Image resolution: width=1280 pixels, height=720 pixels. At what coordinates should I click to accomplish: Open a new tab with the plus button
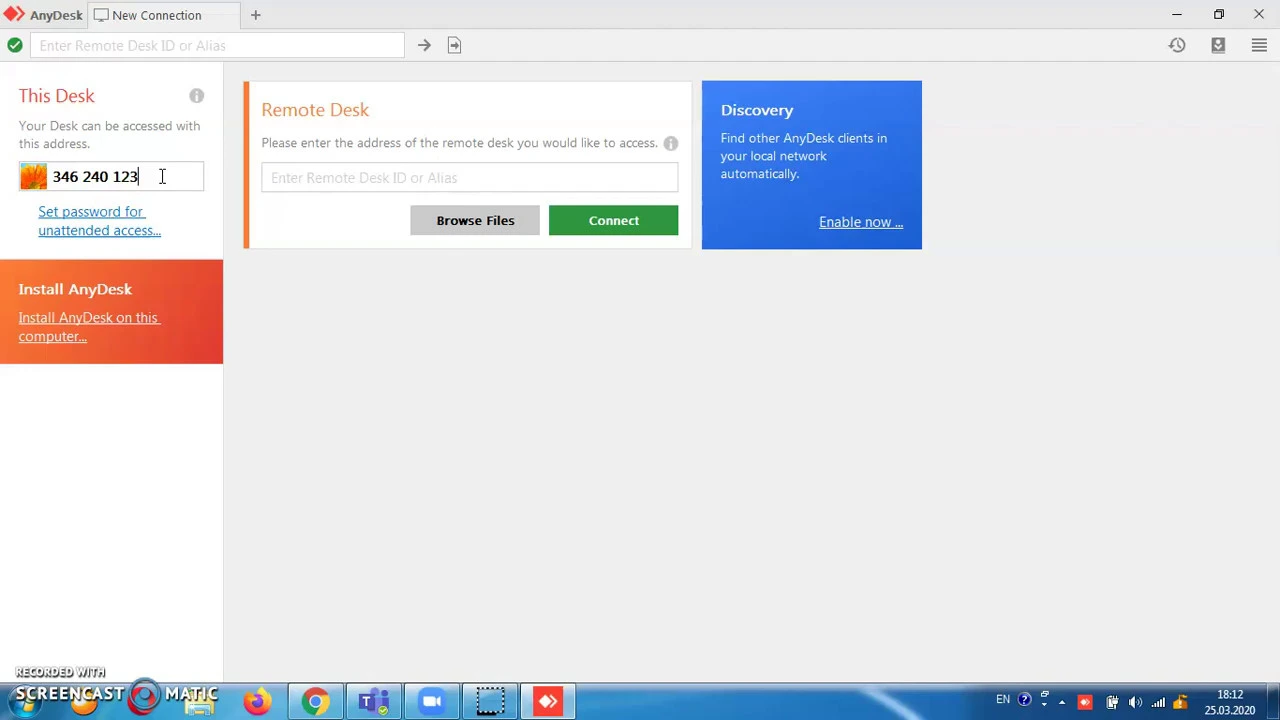[255, 15]
